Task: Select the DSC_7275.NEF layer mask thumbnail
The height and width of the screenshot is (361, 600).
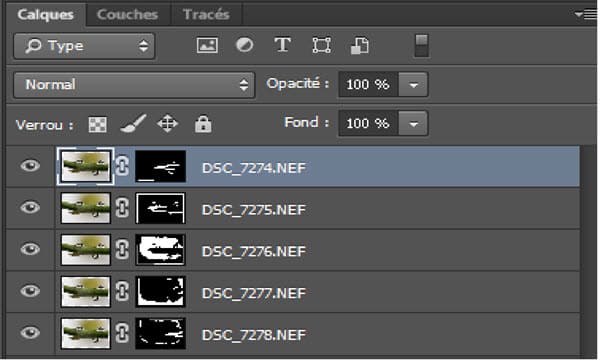Action: tap(161, 208)
